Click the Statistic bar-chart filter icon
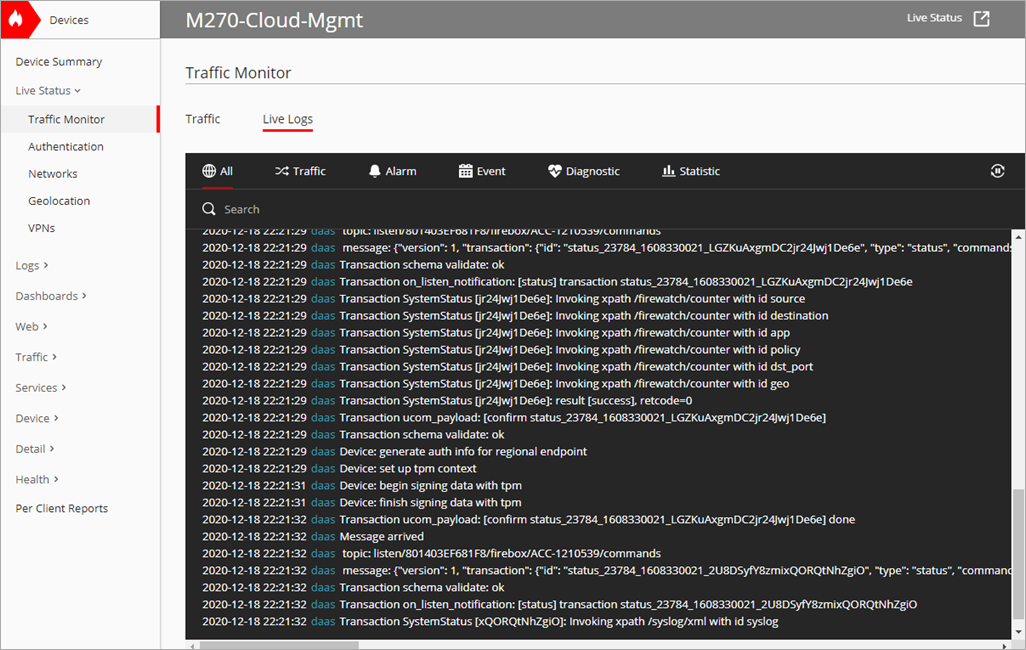Image resolution: width=1026 pixels, height=650 pixels. 667,170
